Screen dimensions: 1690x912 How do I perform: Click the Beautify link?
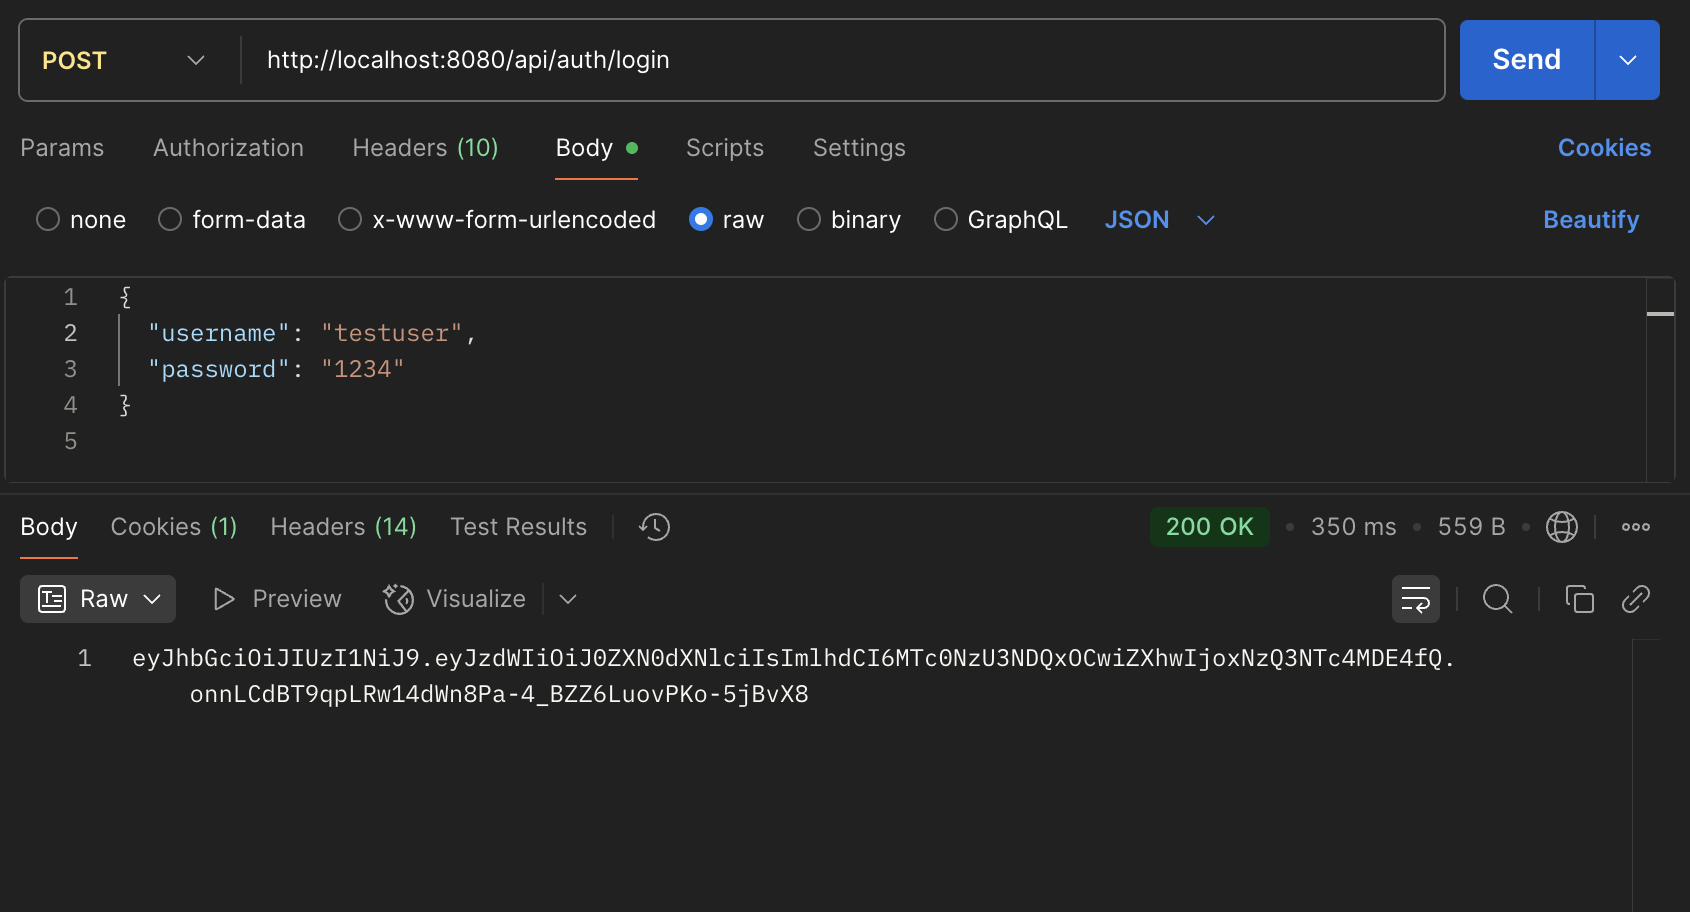1590,219
